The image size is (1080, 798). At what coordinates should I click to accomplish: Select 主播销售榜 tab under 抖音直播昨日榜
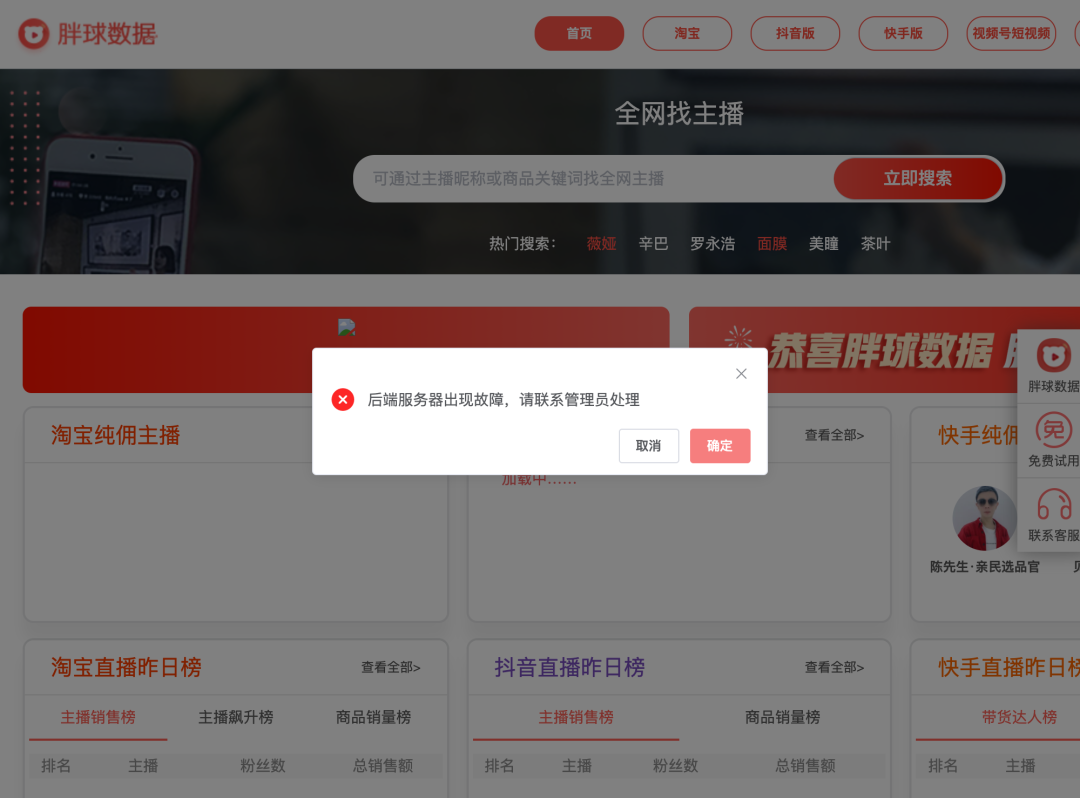point(576,717)
